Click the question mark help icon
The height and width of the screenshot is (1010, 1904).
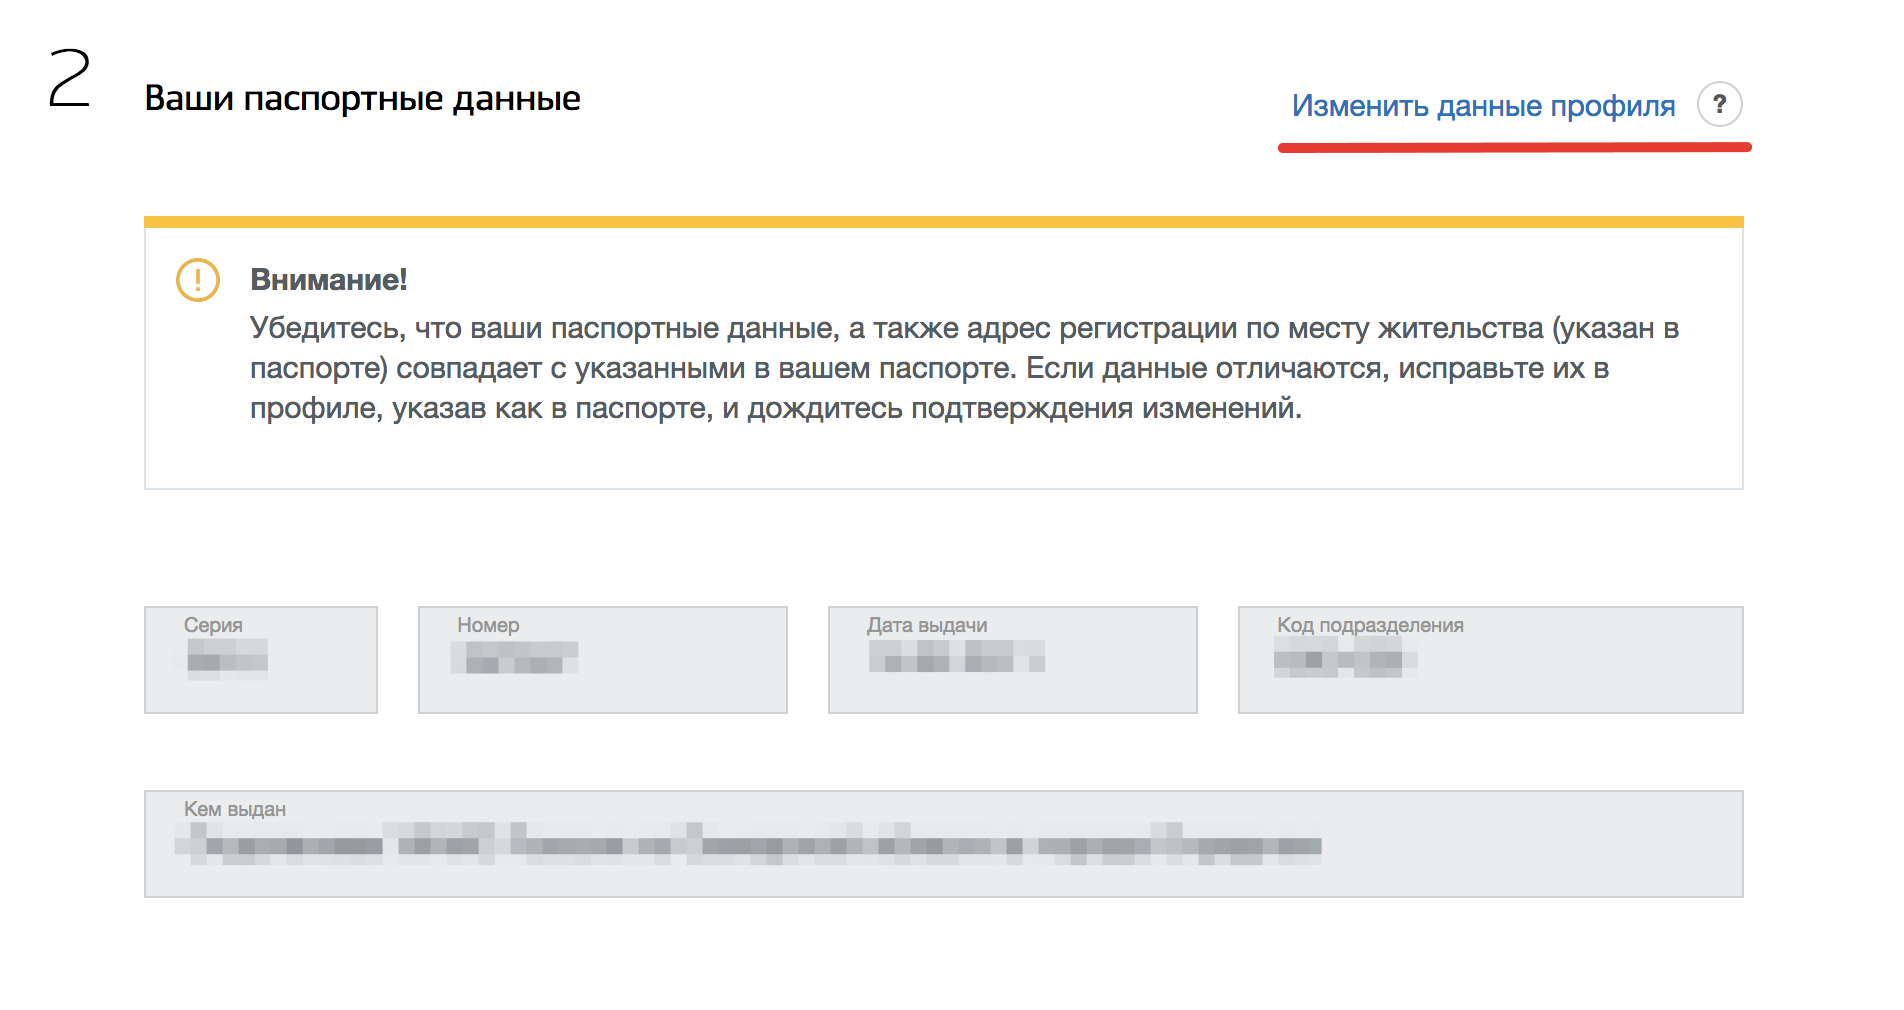(x=1719, y=104)
